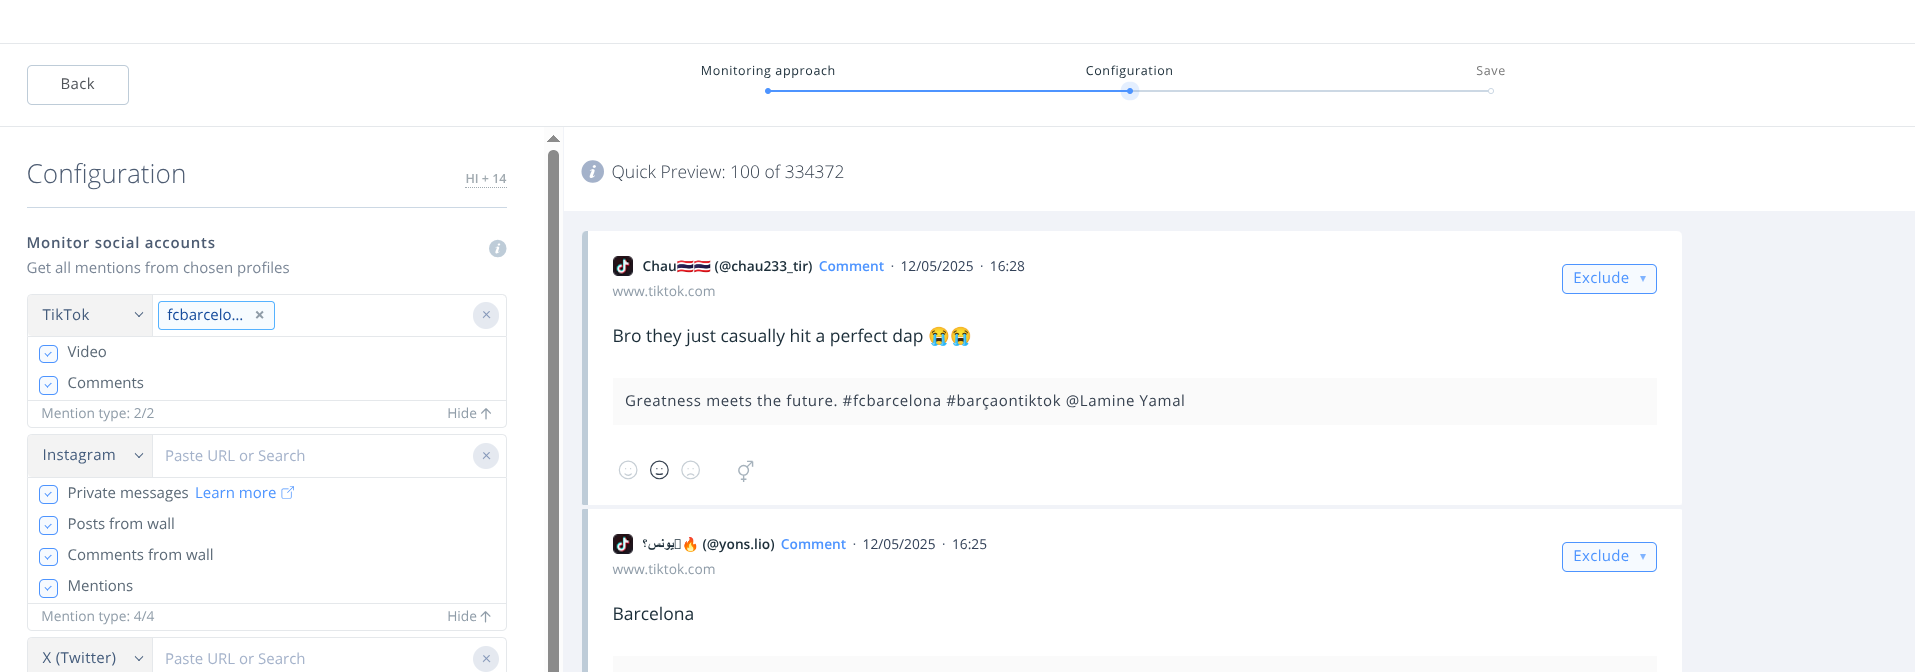
Task: Open Comment link on chau233_tir mention
Action: [851, 266]
